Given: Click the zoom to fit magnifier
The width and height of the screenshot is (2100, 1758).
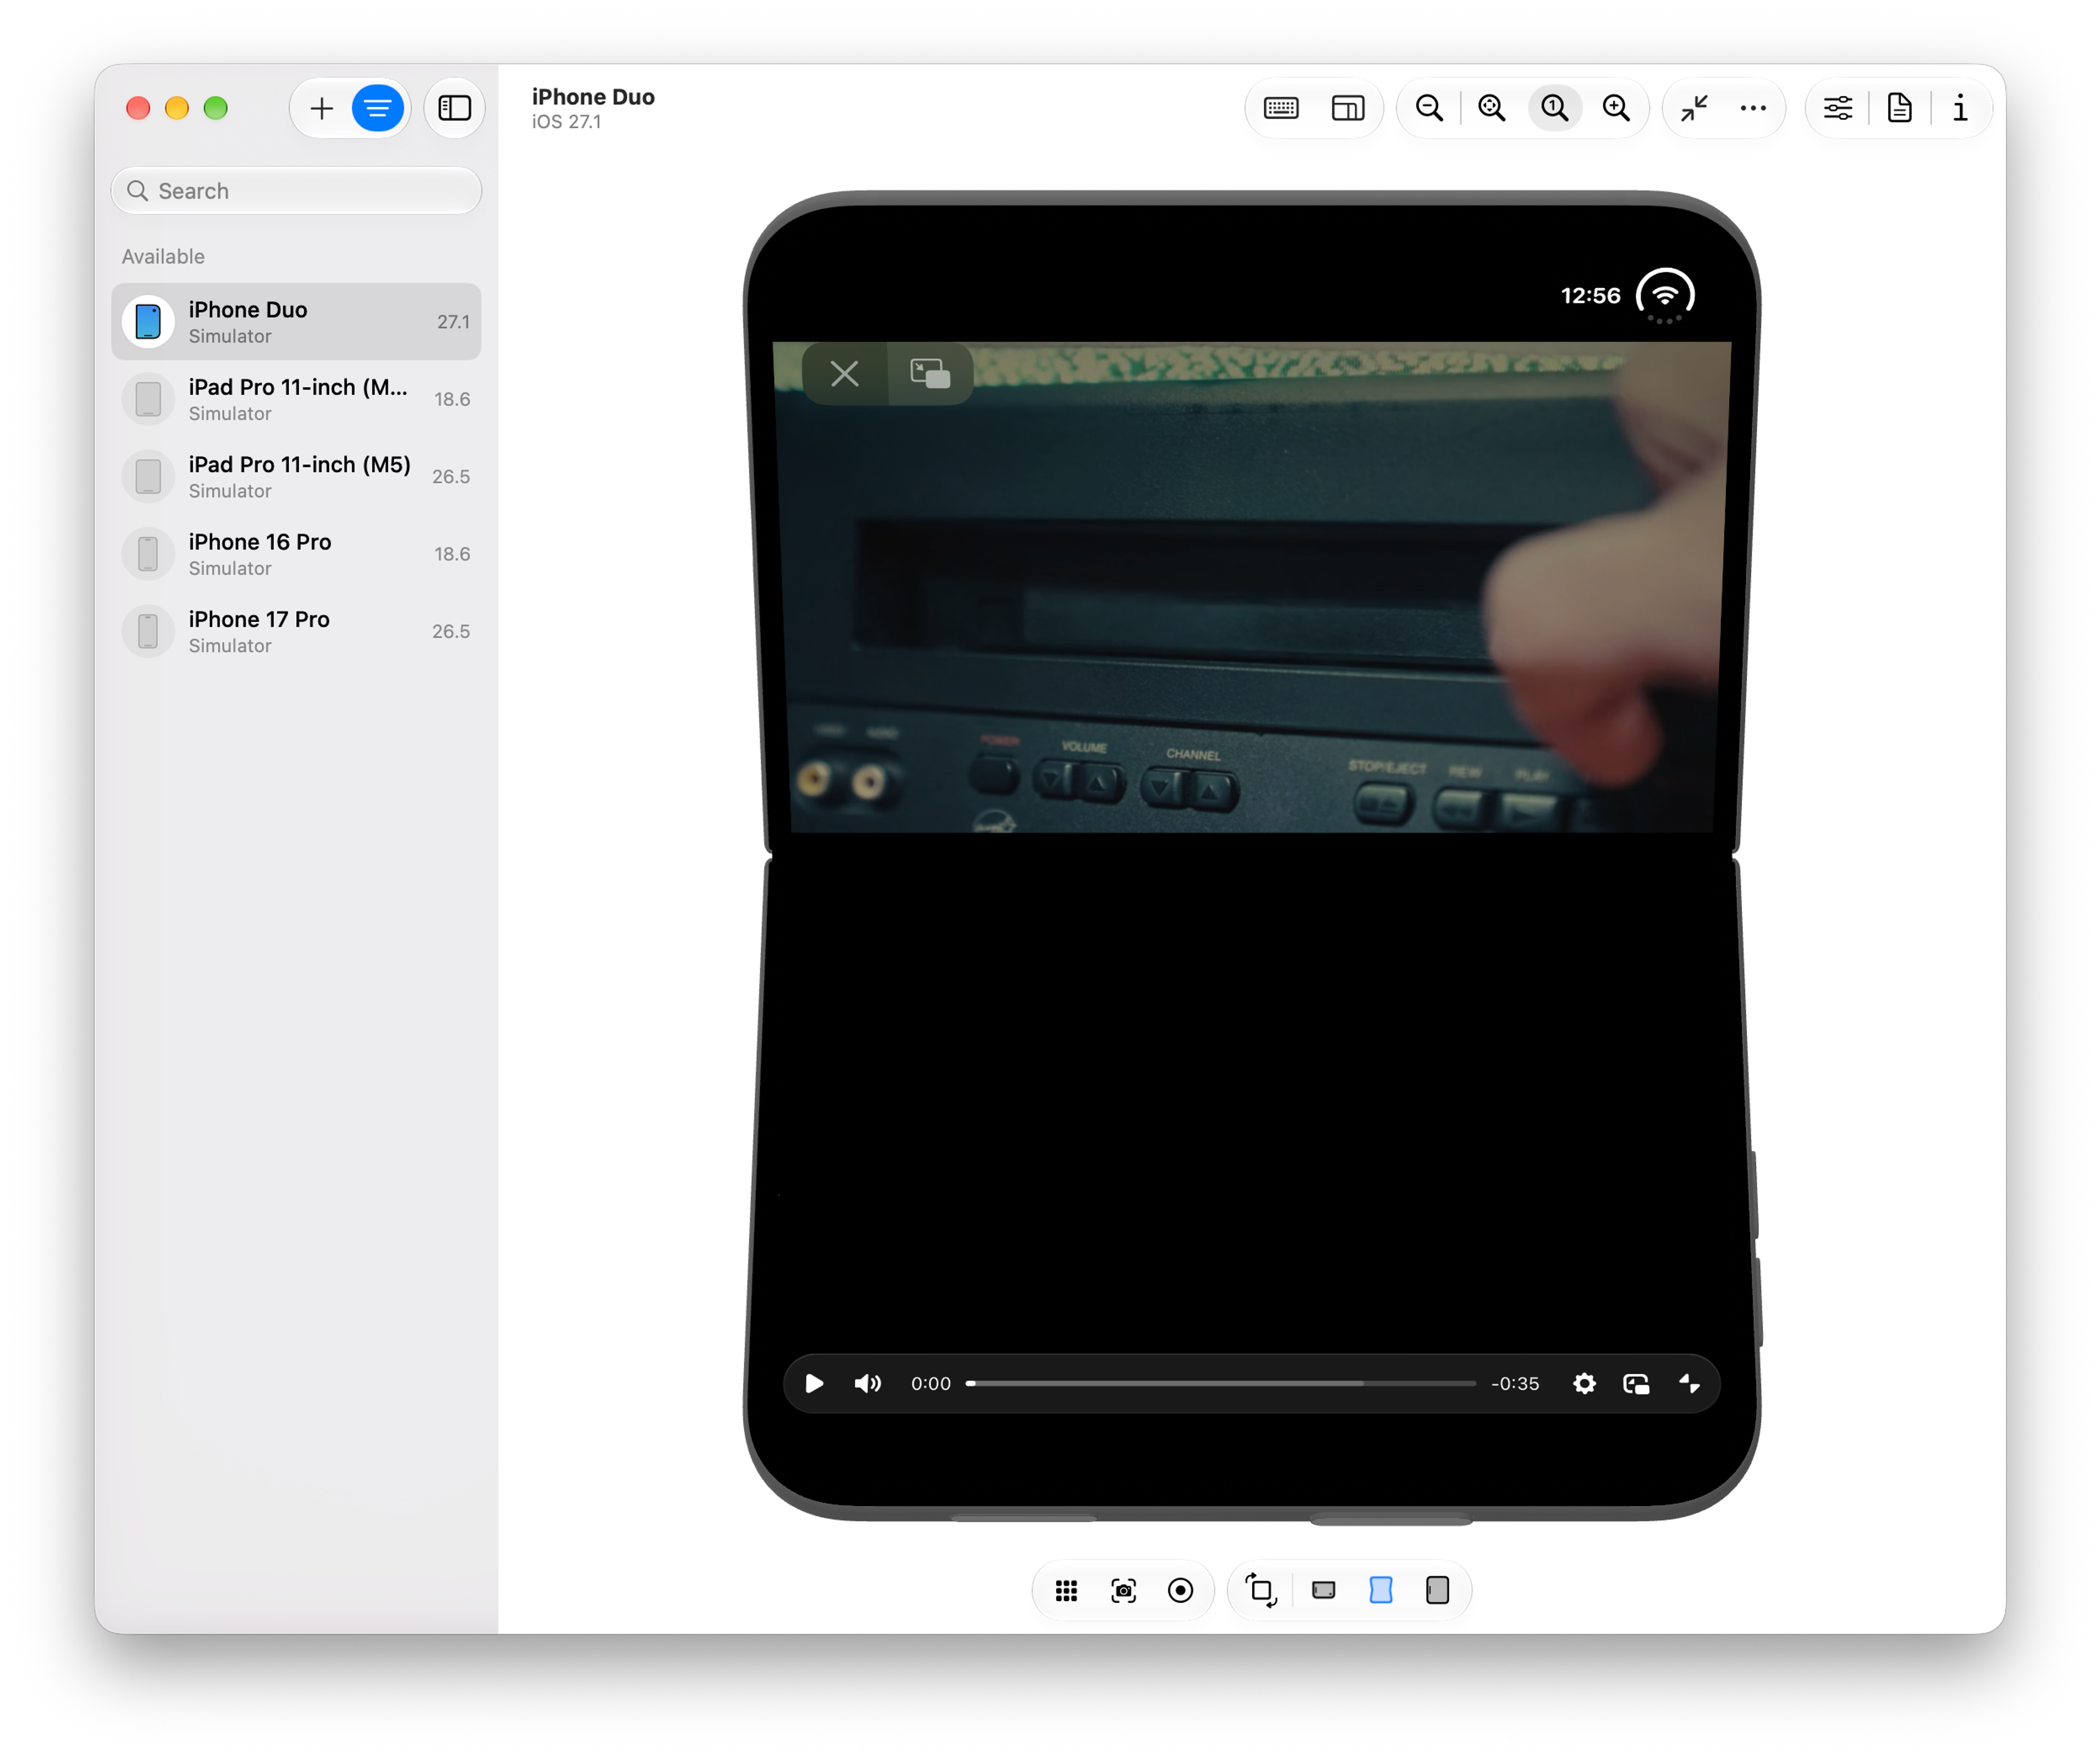Looking at the screenshot, I should pos(1492,108).
